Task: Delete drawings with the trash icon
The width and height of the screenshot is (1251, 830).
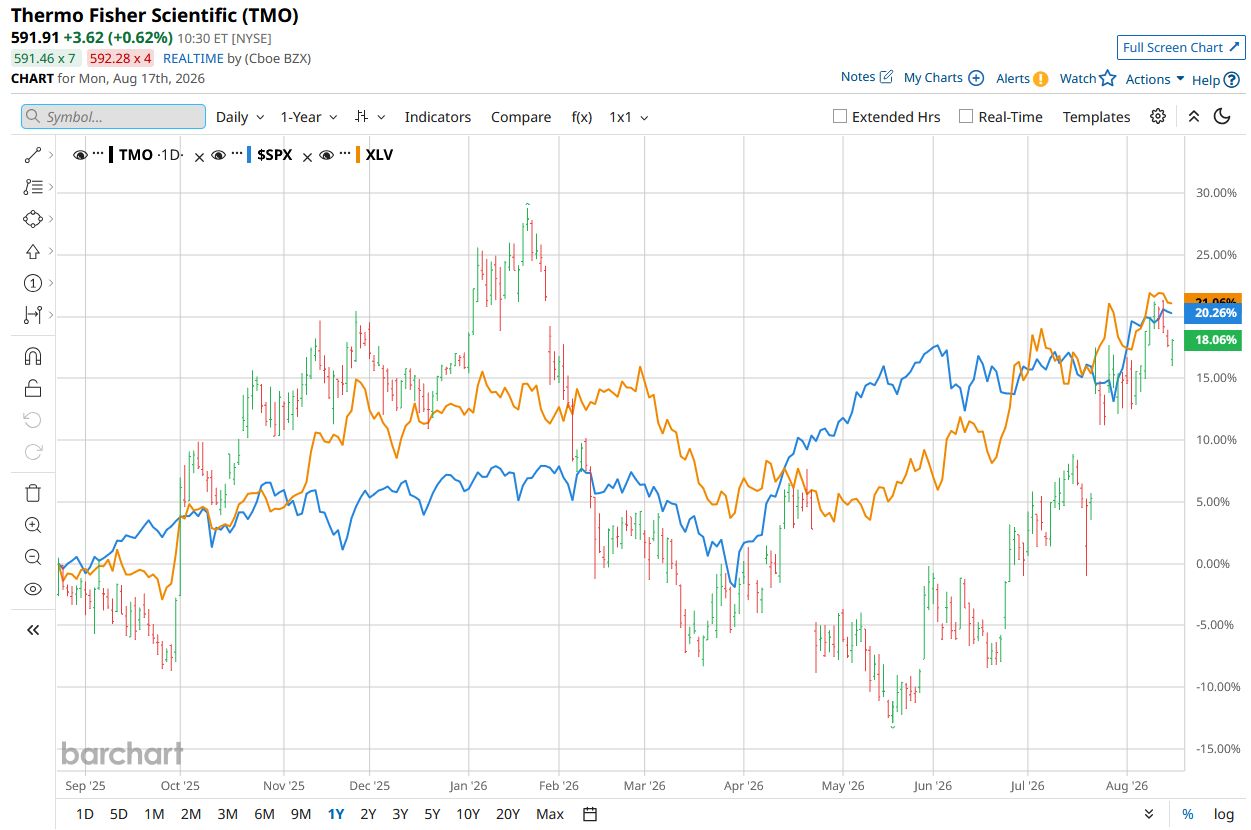Action: coord(33,493)
